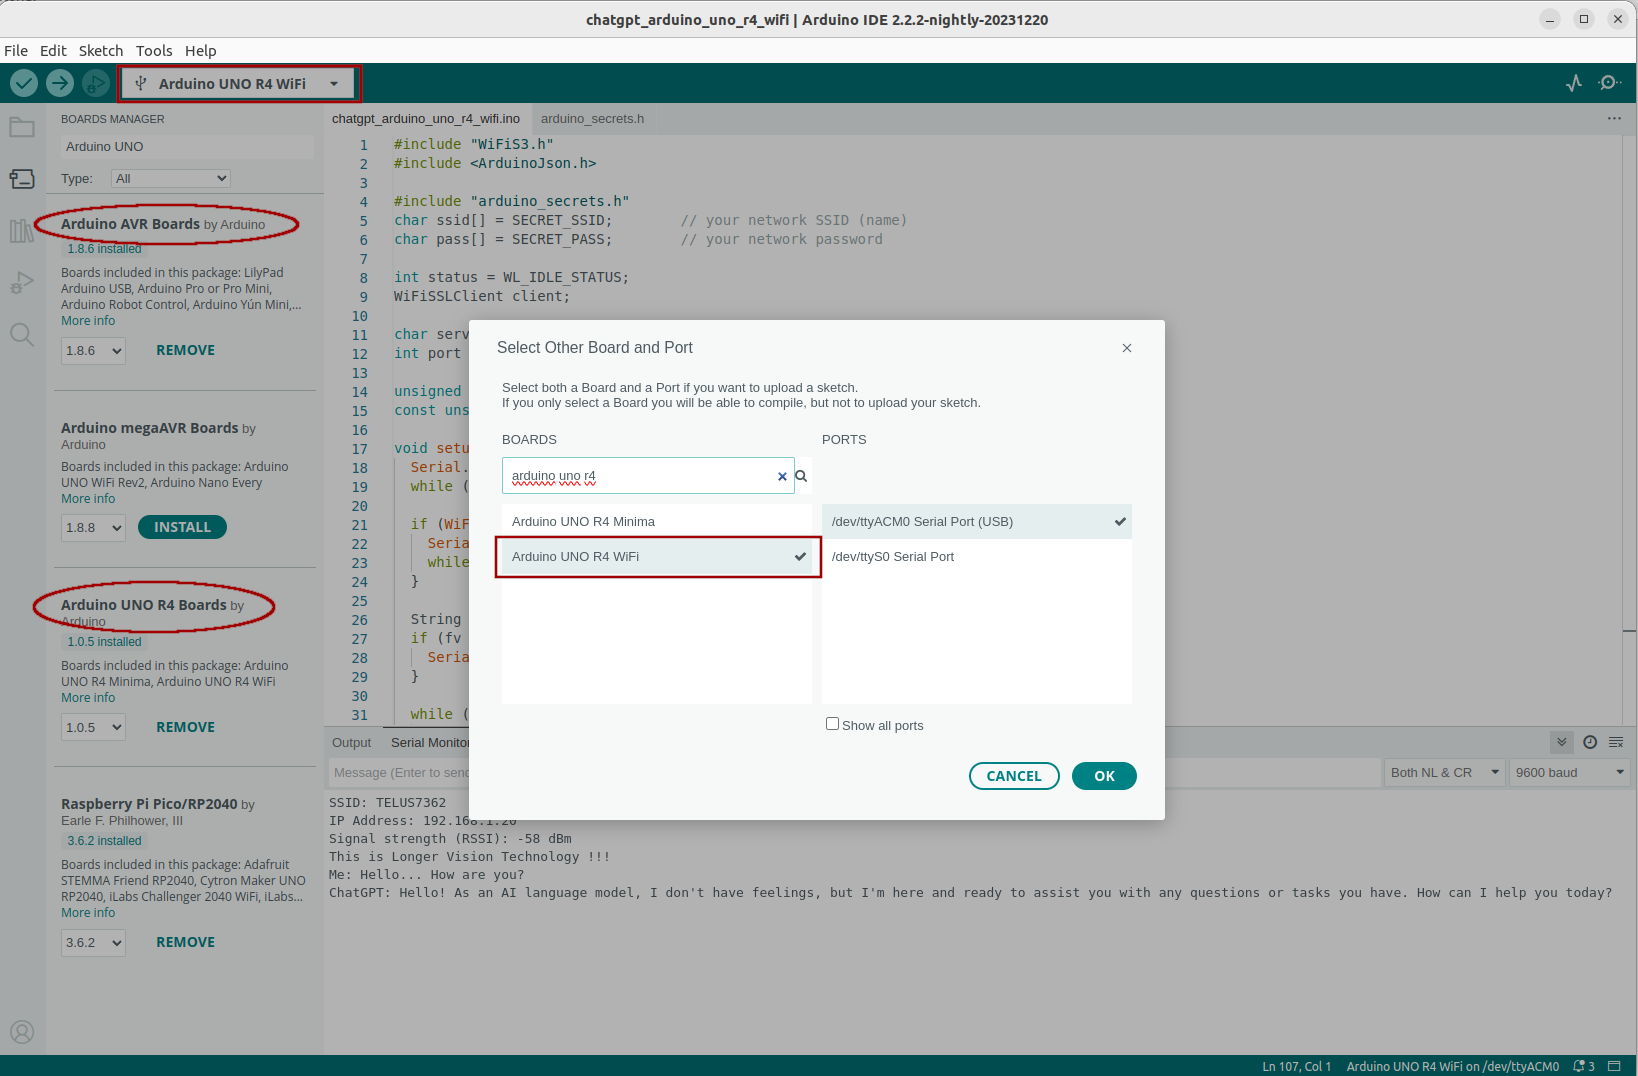Image resolution: width=1638 pixels, height=1076 pixels.
Task: Open the board selector Arduino UNO R4 WiFi dropdown
Action: click(238, 84)
